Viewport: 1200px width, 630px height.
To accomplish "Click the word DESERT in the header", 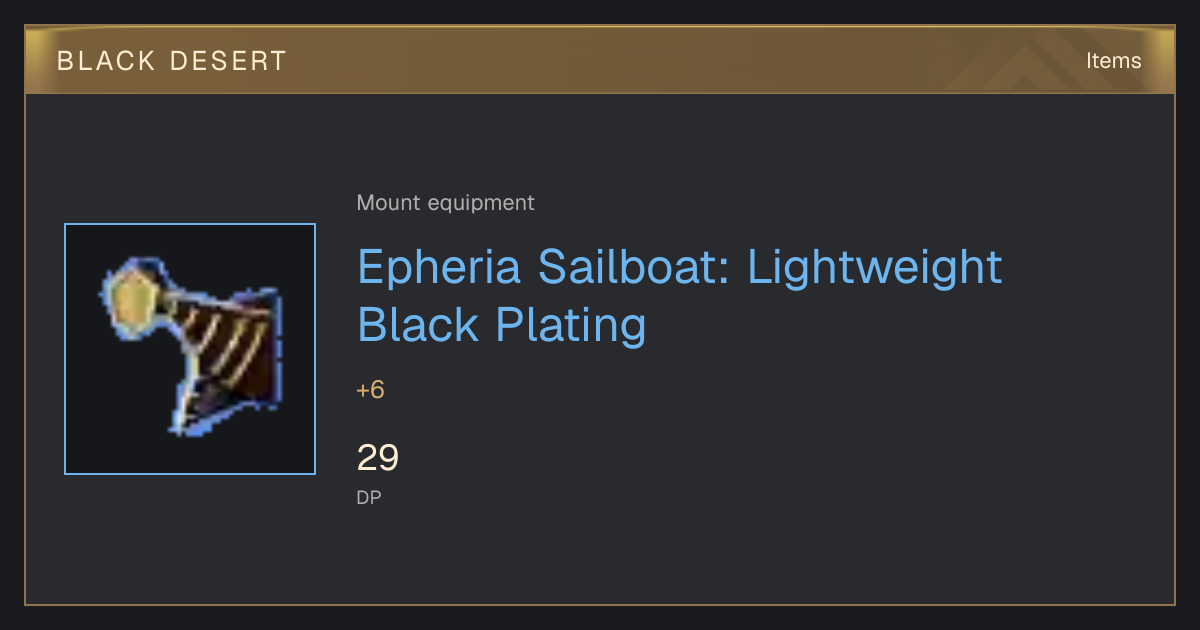I will click(x=228, y=61).
